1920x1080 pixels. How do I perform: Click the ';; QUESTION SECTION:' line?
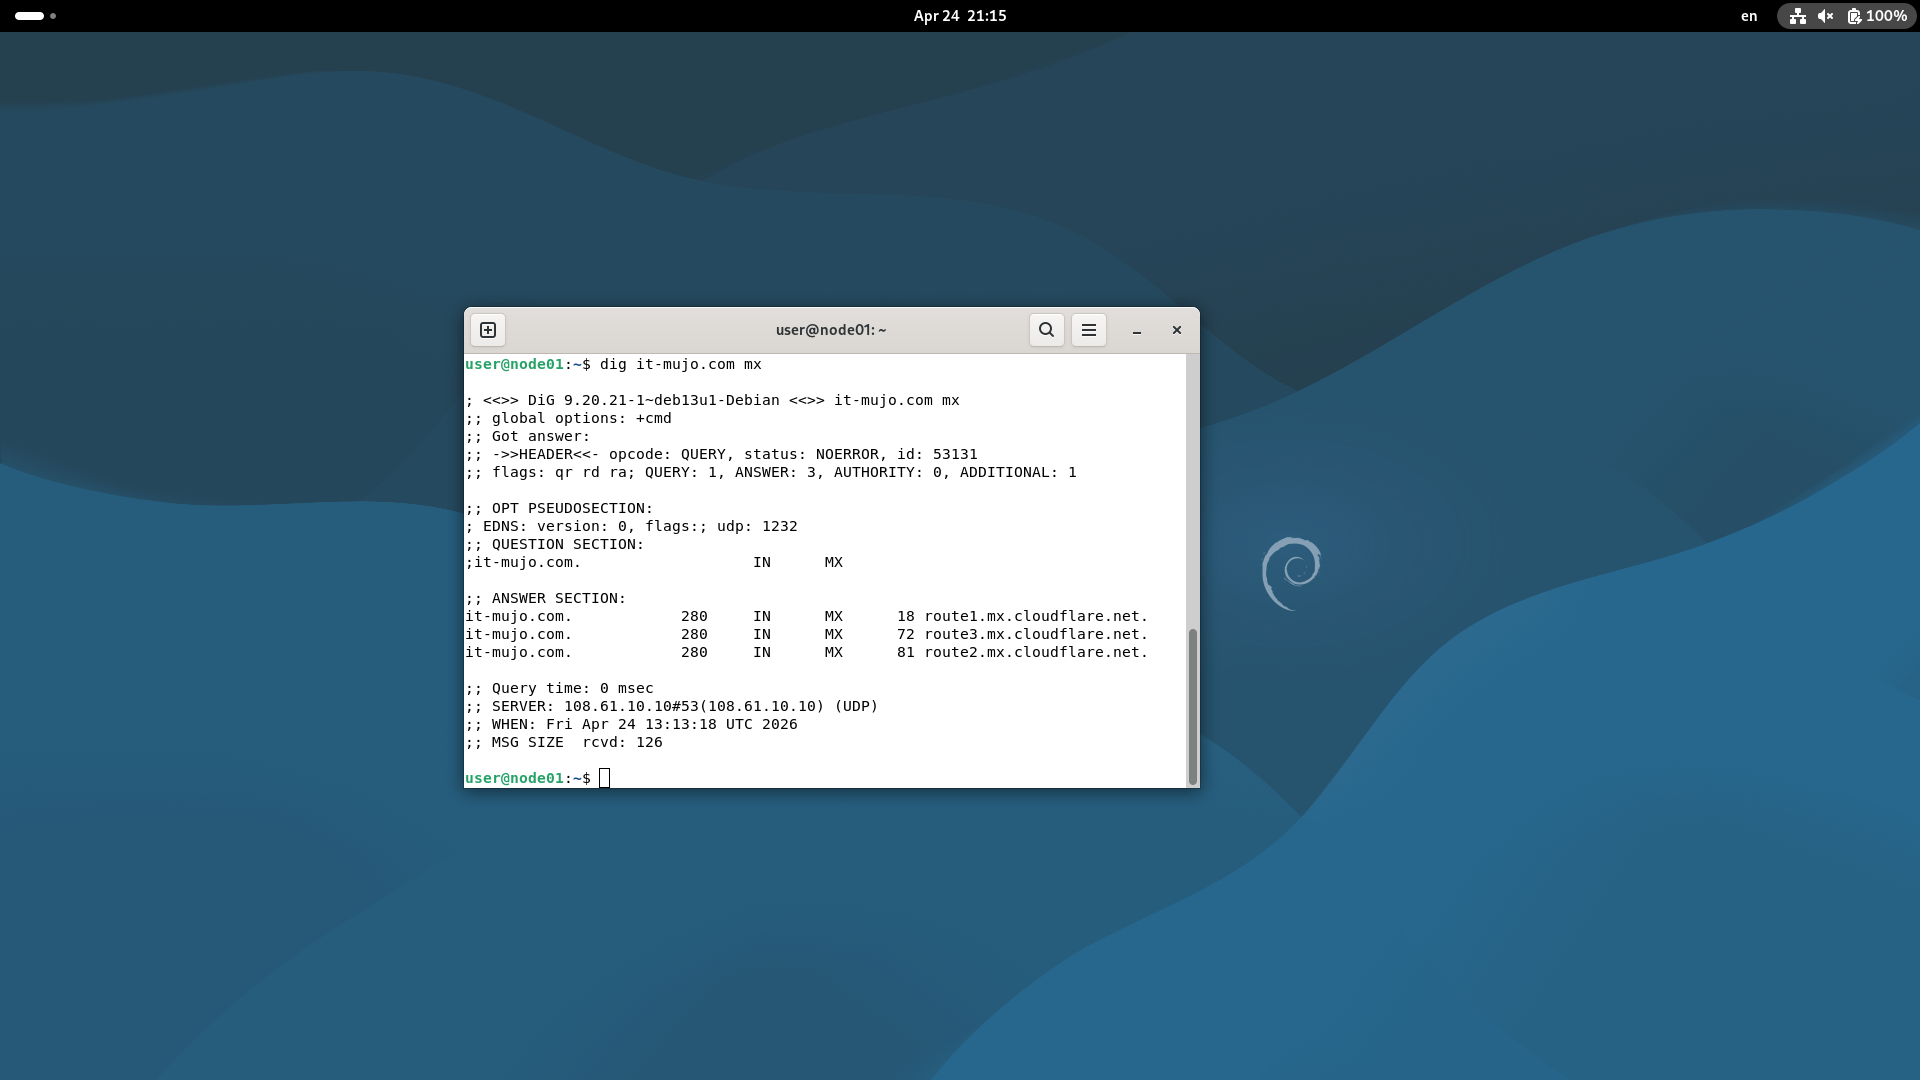coord(555,544)
